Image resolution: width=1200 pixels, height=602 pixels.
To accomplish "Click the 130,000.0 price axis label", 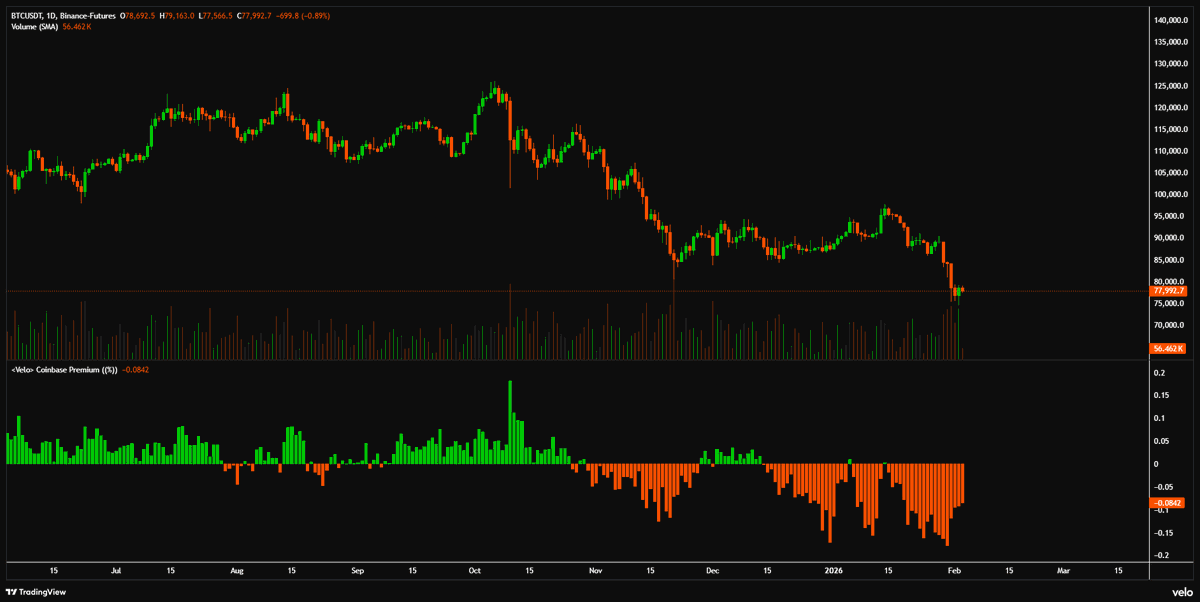I will (1169, 64).
